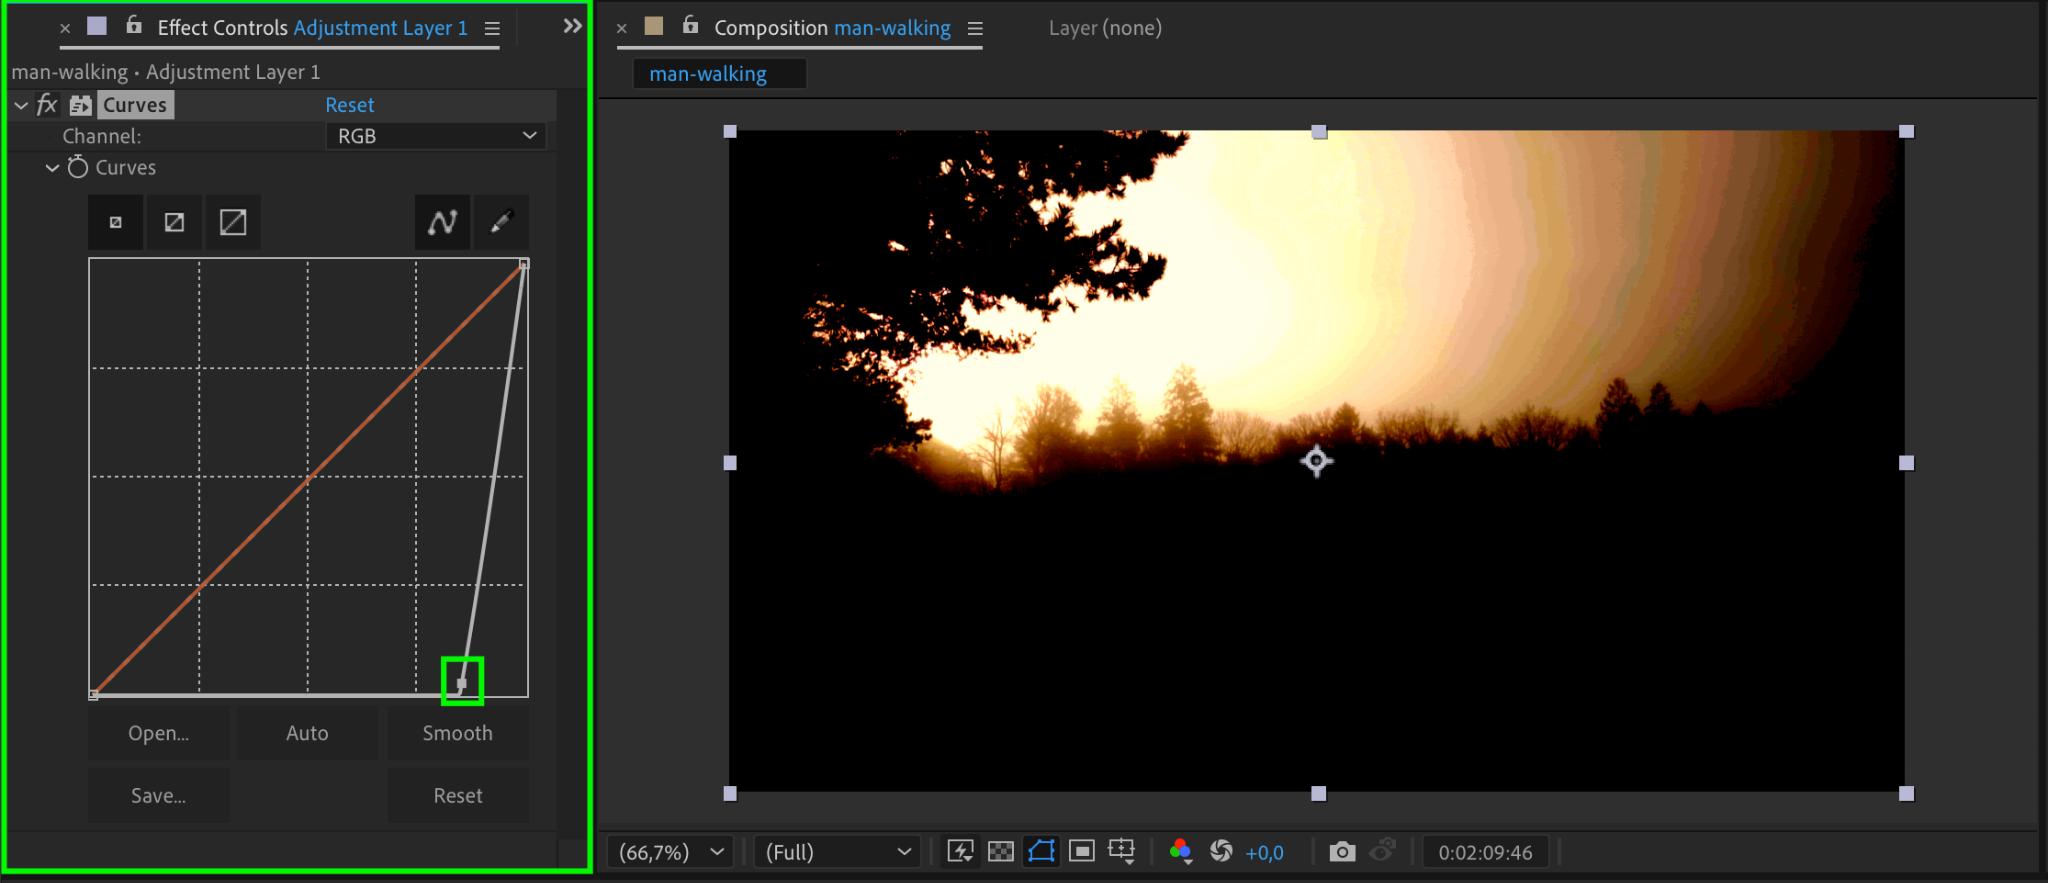Screen dimensions: 2048x883
Task: Toggle the Curves effect fx switch
Action: point(47,105)
